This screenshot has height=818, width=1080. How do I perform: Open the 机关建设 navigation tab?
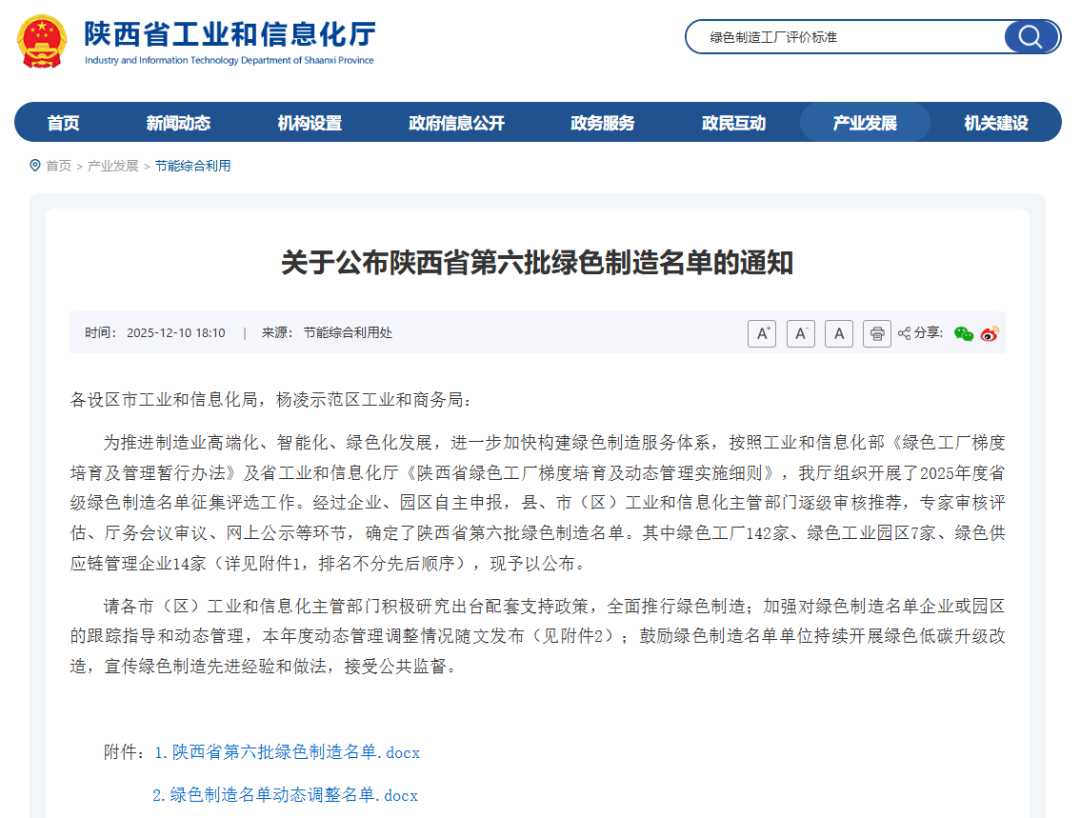(x=995, y=123)
